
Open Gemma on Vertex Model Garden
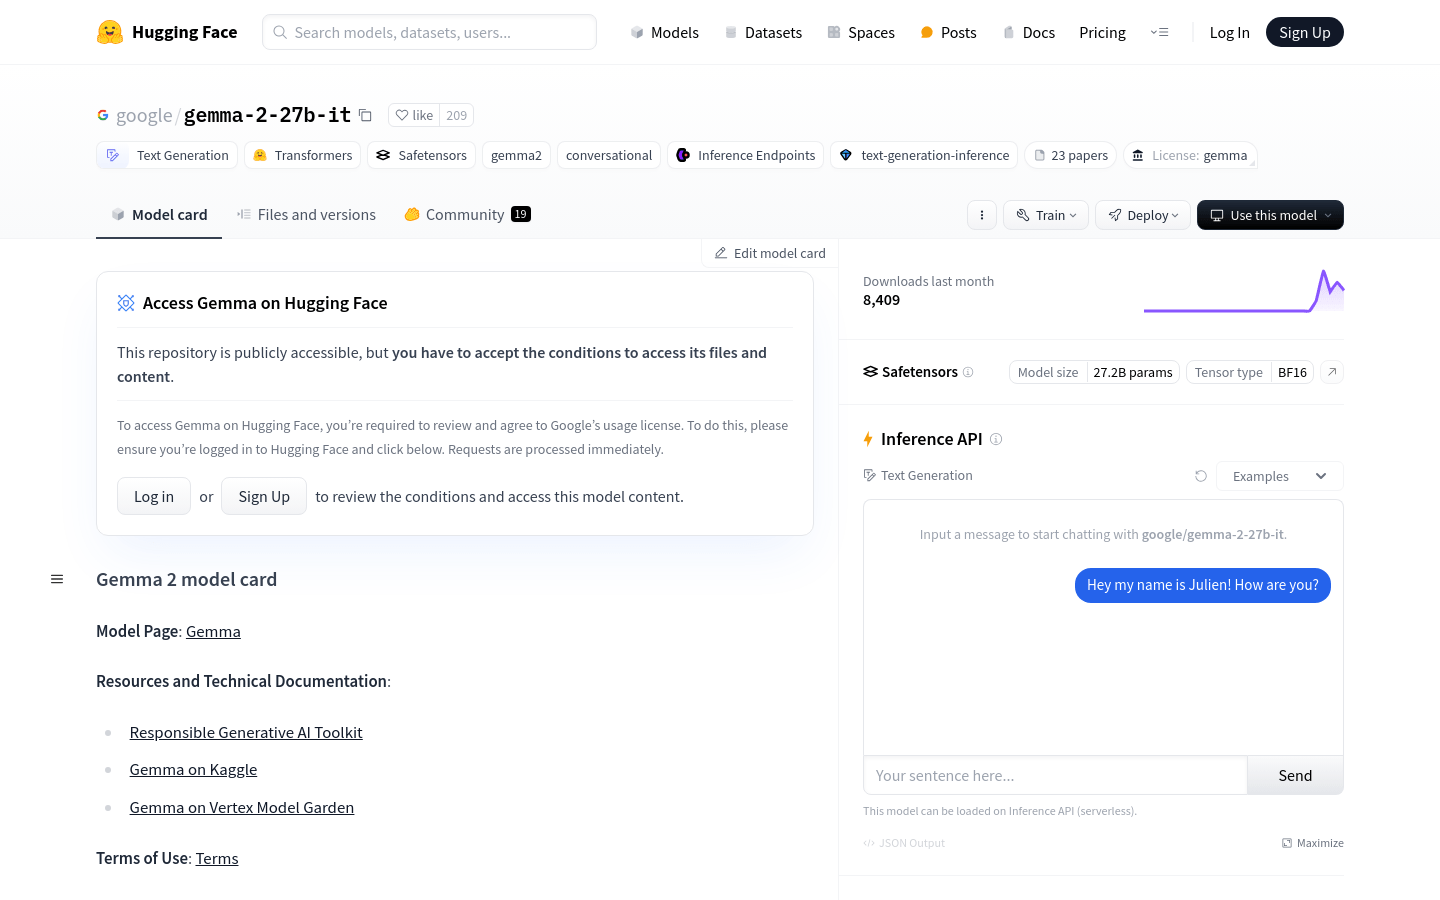242,808
